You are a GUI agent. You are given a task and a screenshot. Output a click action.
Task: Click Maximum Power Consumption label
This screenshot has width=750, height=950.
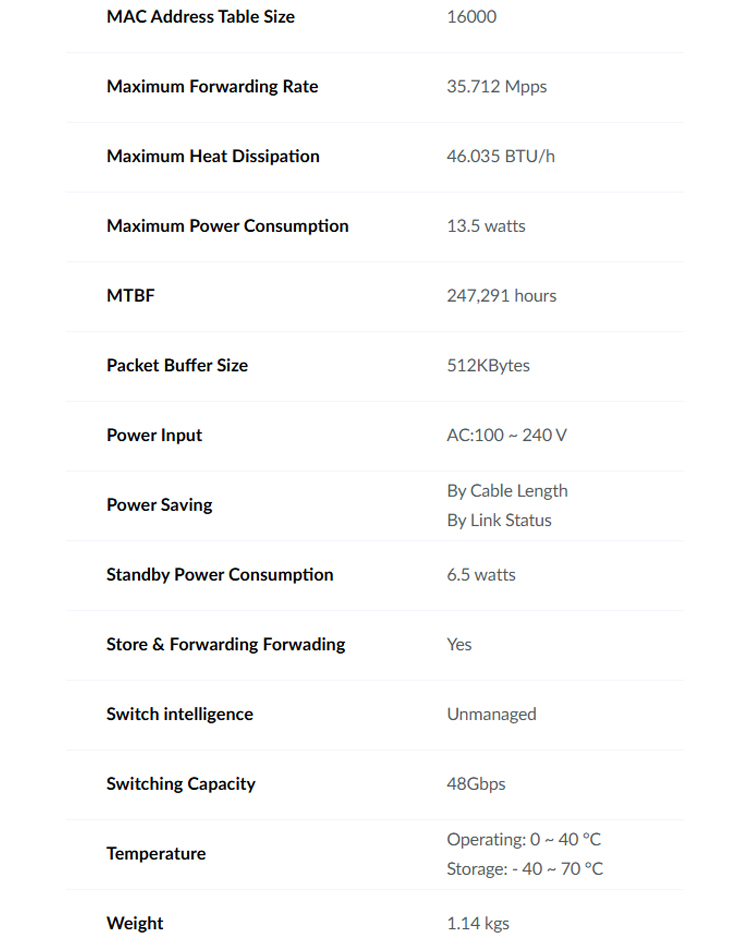click(x=227, y=226)
